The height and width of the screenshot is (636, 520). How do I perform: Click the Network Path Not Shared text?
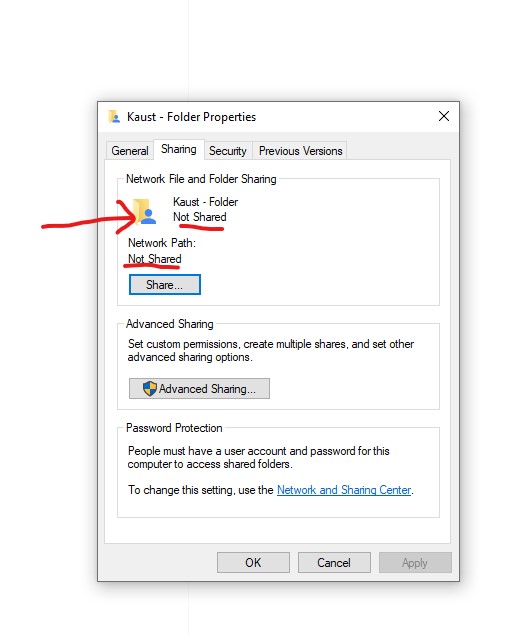click(155, 259)
